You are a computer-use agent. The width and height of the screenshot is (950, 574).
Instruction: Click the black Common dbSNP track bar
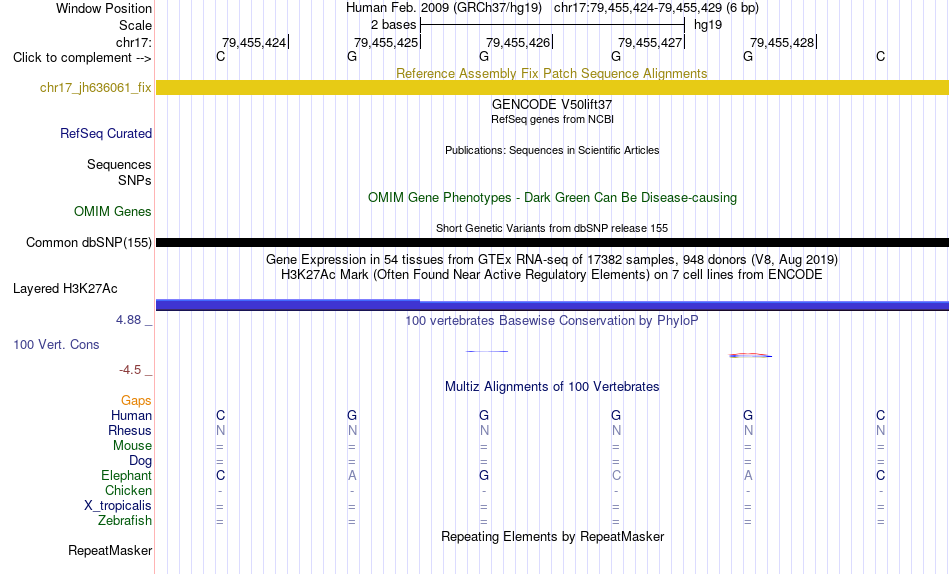click(x=552, y=242)
